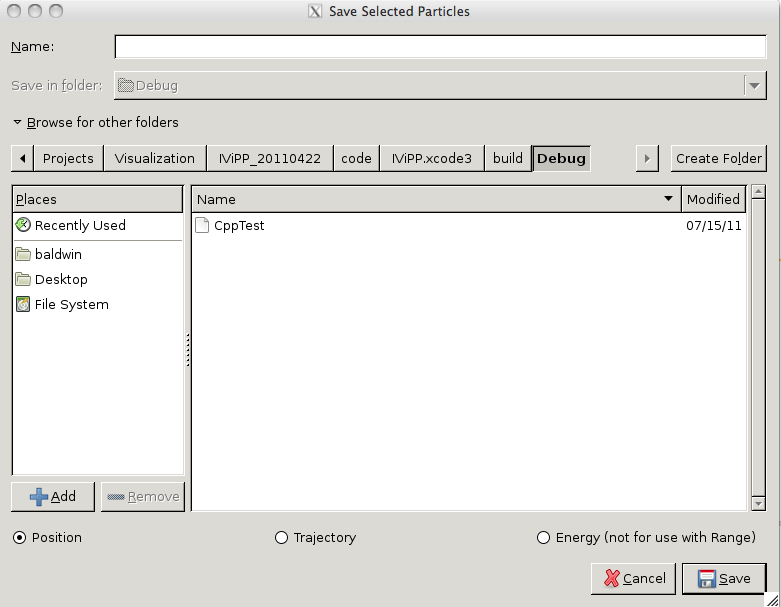Open Desktop folder in Places
781x607 pixels.
coord(98,279)
